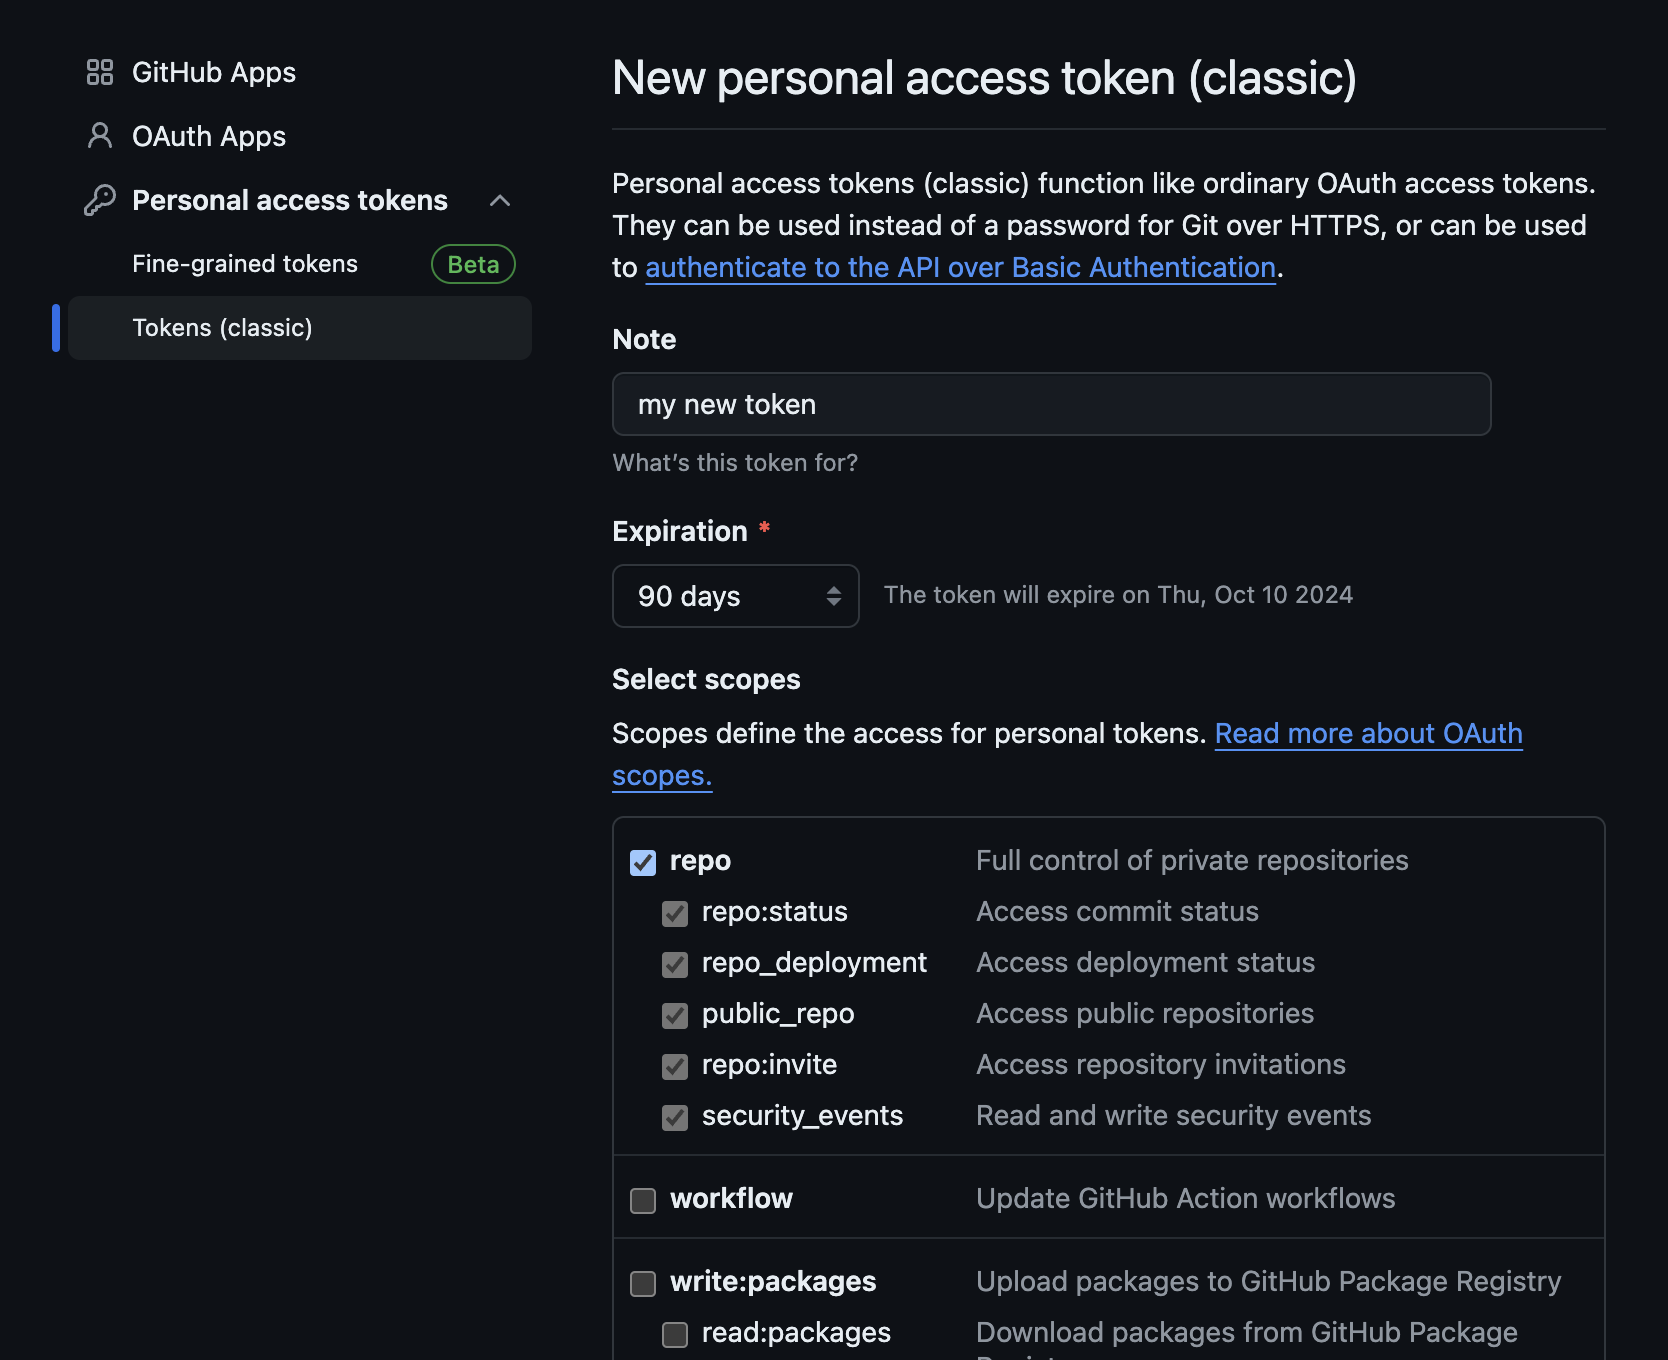Open Fine-grained tokens page
This screenshot has width=1668, height=1360.
point(245,264)
